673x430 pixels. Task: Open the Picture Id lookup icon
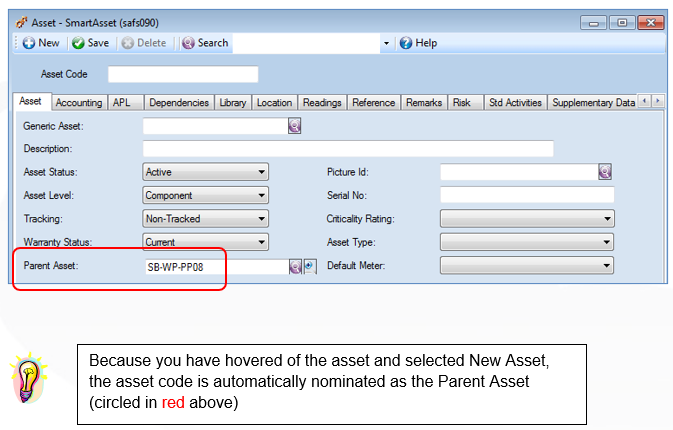click(605, 172)
